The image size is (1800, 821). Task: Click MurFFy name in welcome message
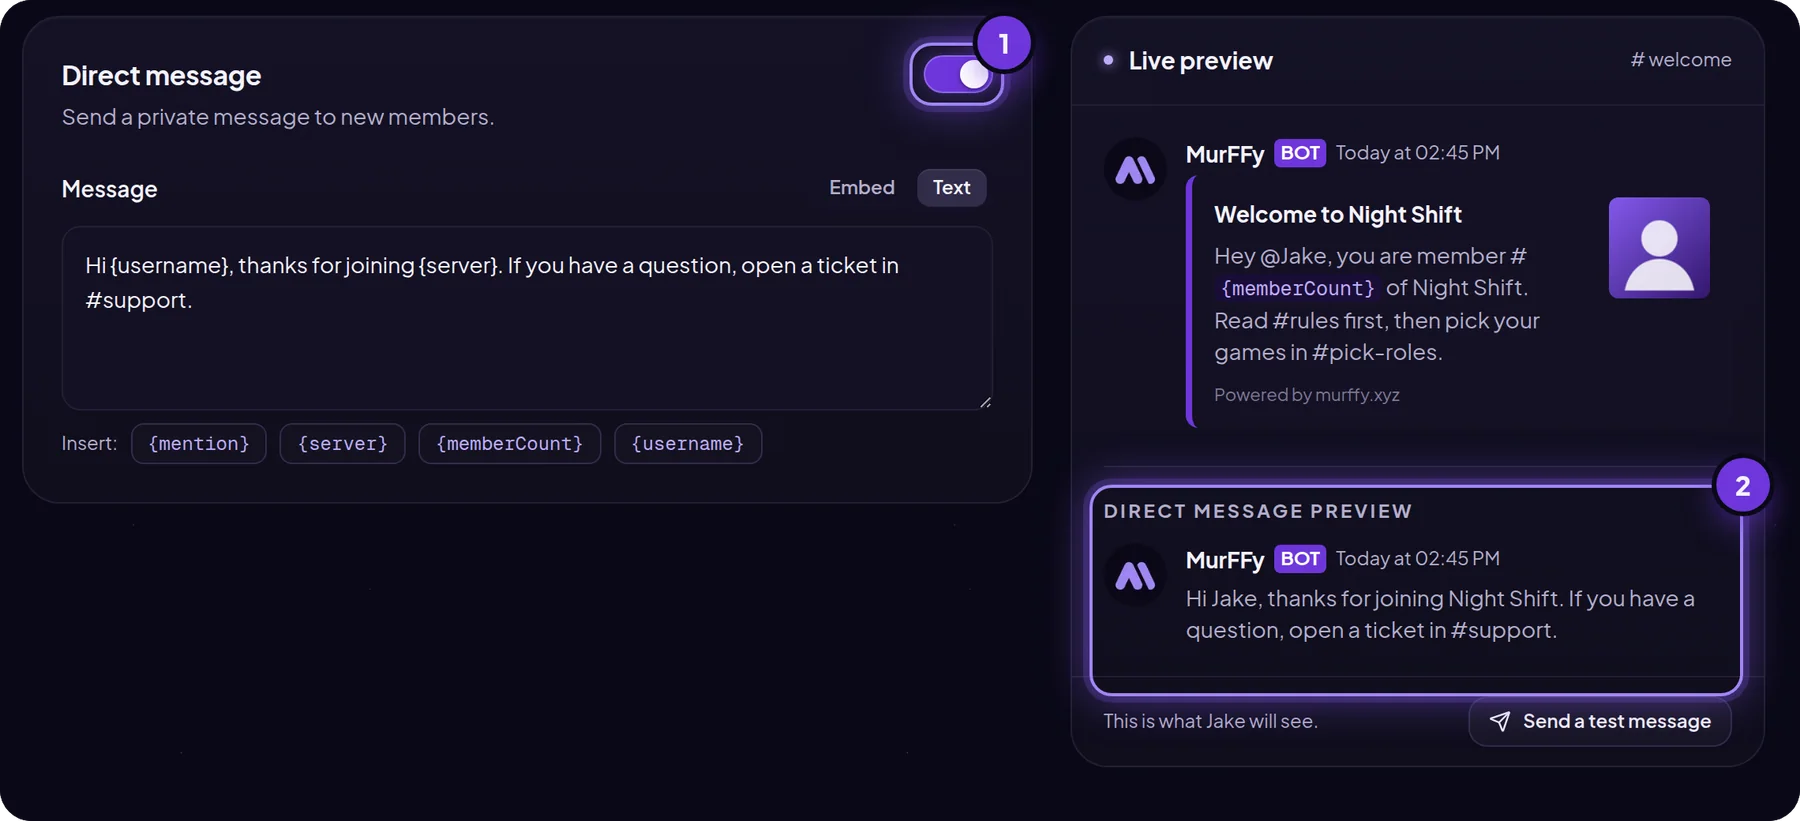pyautogui.click(x=1225, y=155)
